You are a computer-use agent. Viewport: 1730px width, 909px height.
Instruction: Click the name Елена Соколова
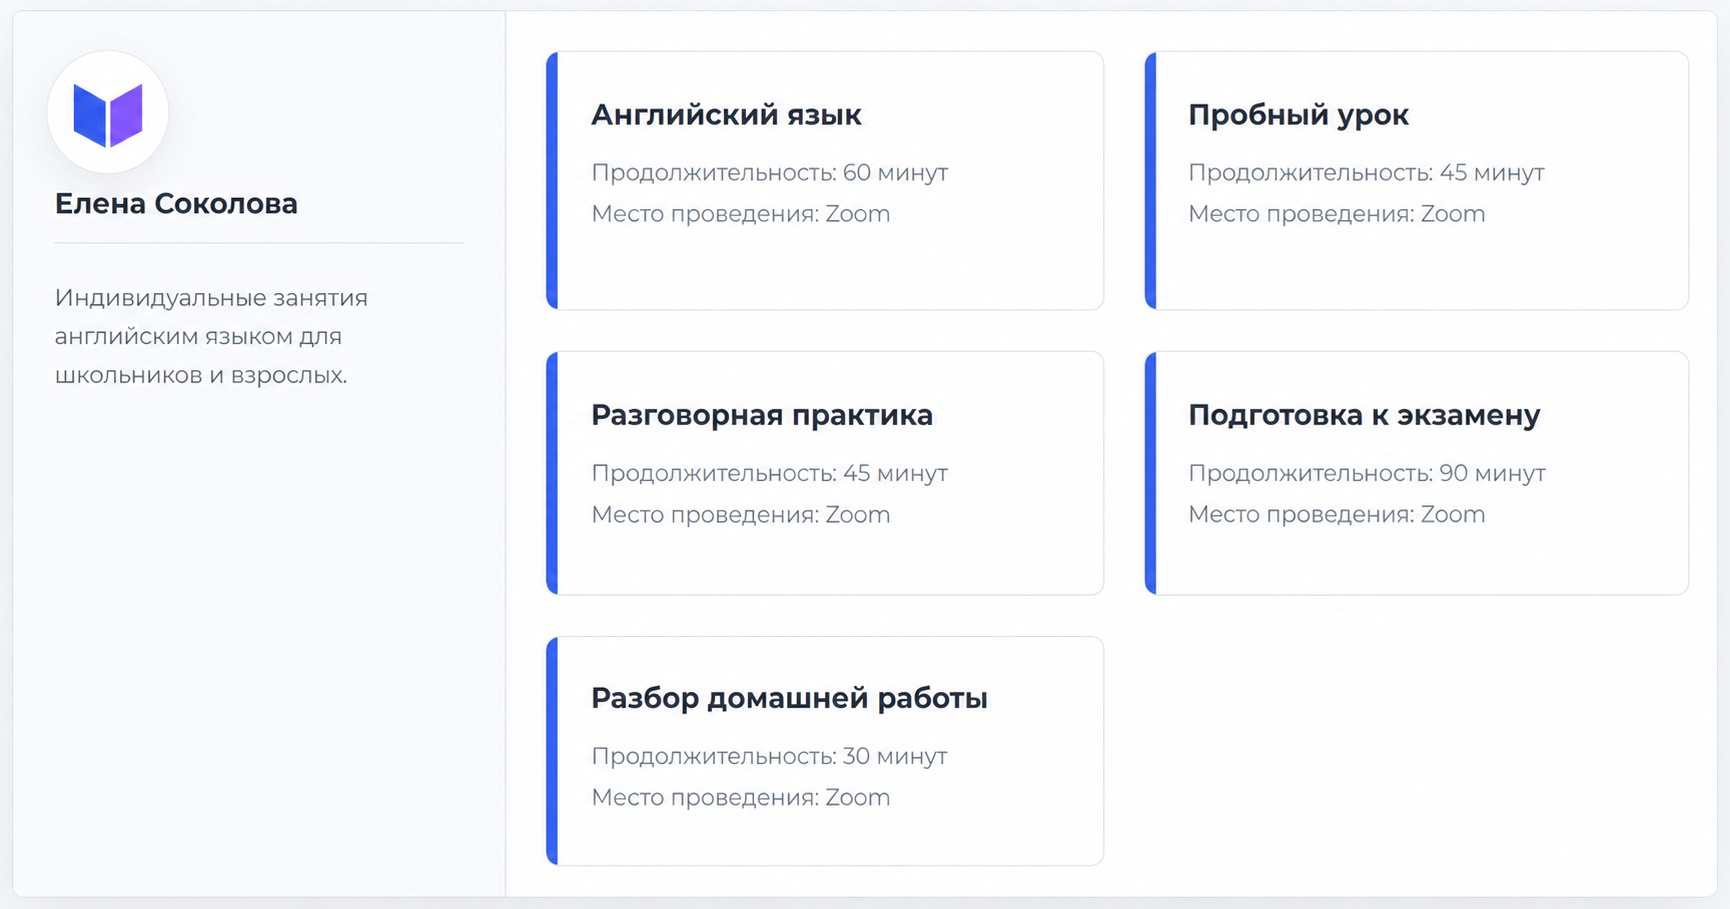(176, 204)
